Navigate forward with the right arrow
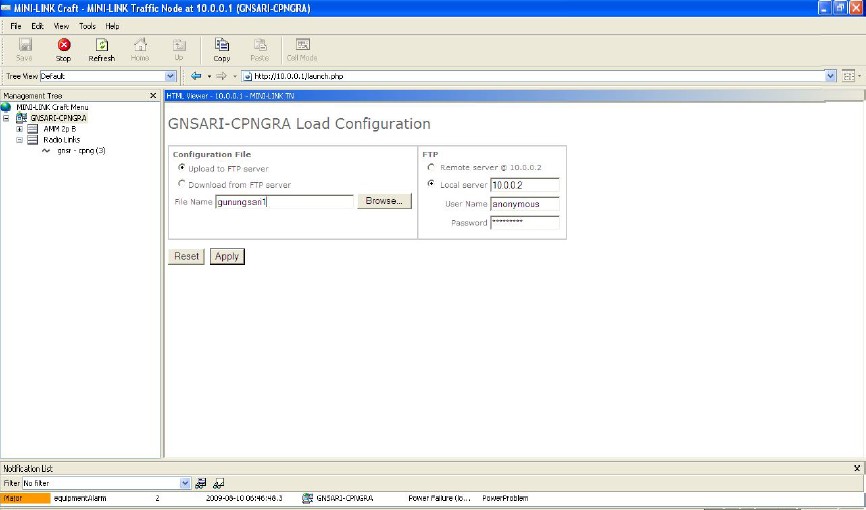 coord(221,76)
